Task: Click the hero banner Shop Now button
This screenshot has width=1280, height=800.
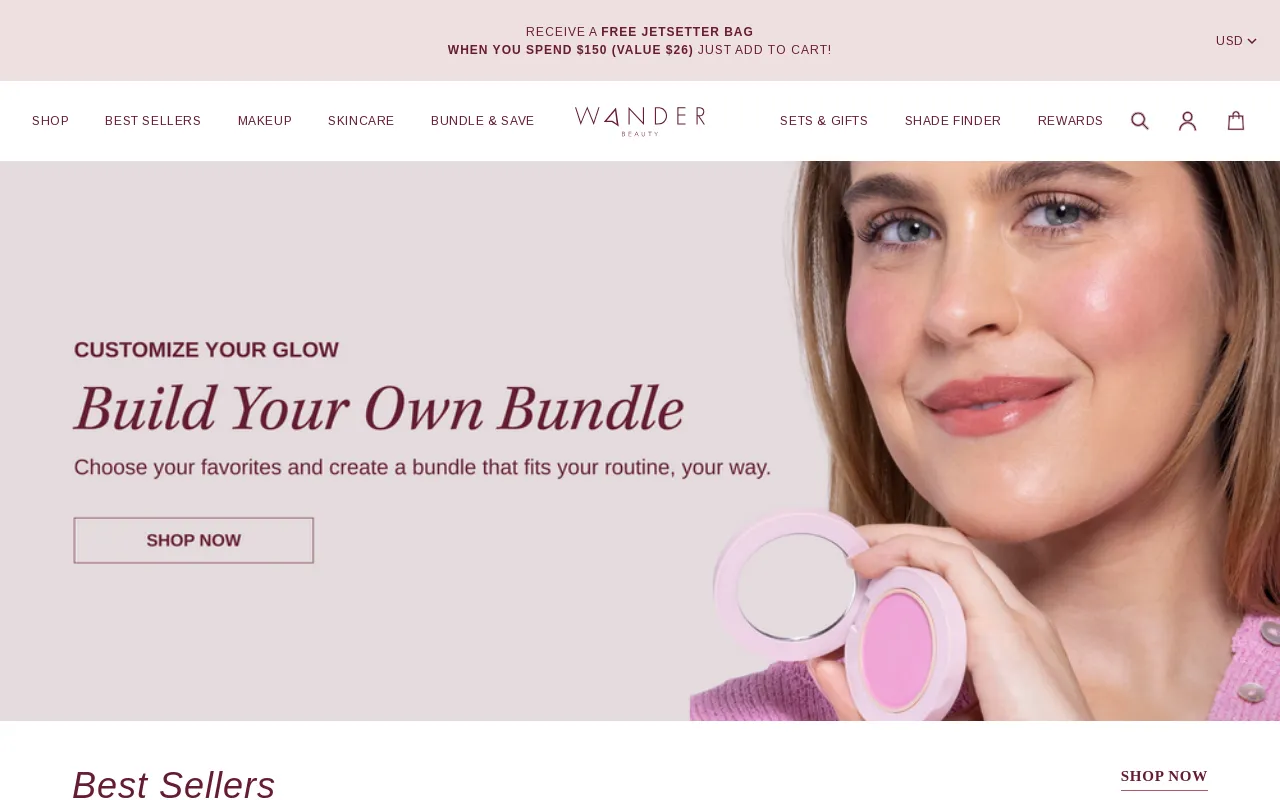Action: click(193, 540)
